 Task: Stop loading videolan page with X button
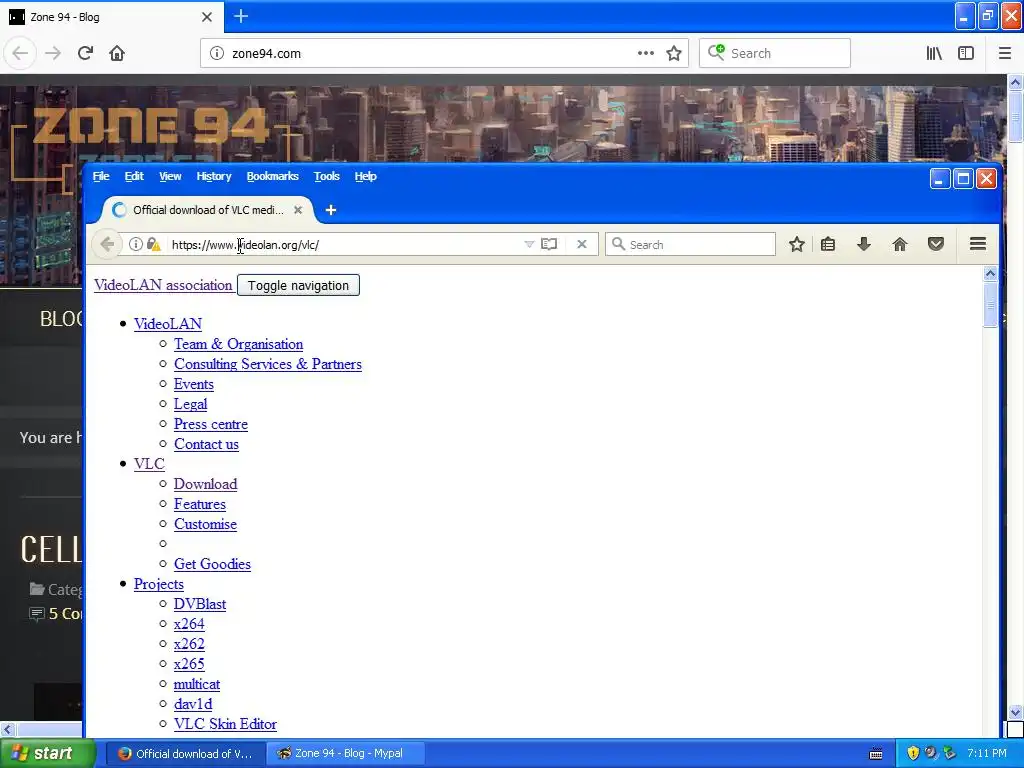582,244
